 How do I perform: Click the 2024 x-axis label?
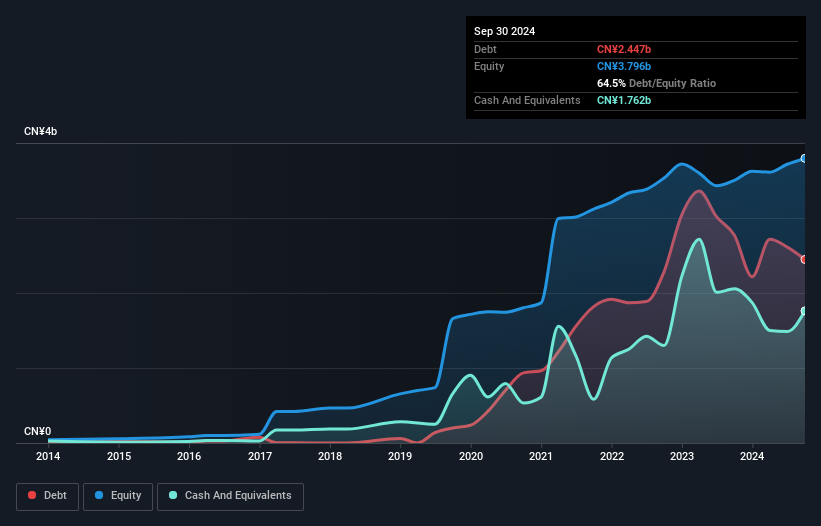pyautogui.click(x=752, y=456)
